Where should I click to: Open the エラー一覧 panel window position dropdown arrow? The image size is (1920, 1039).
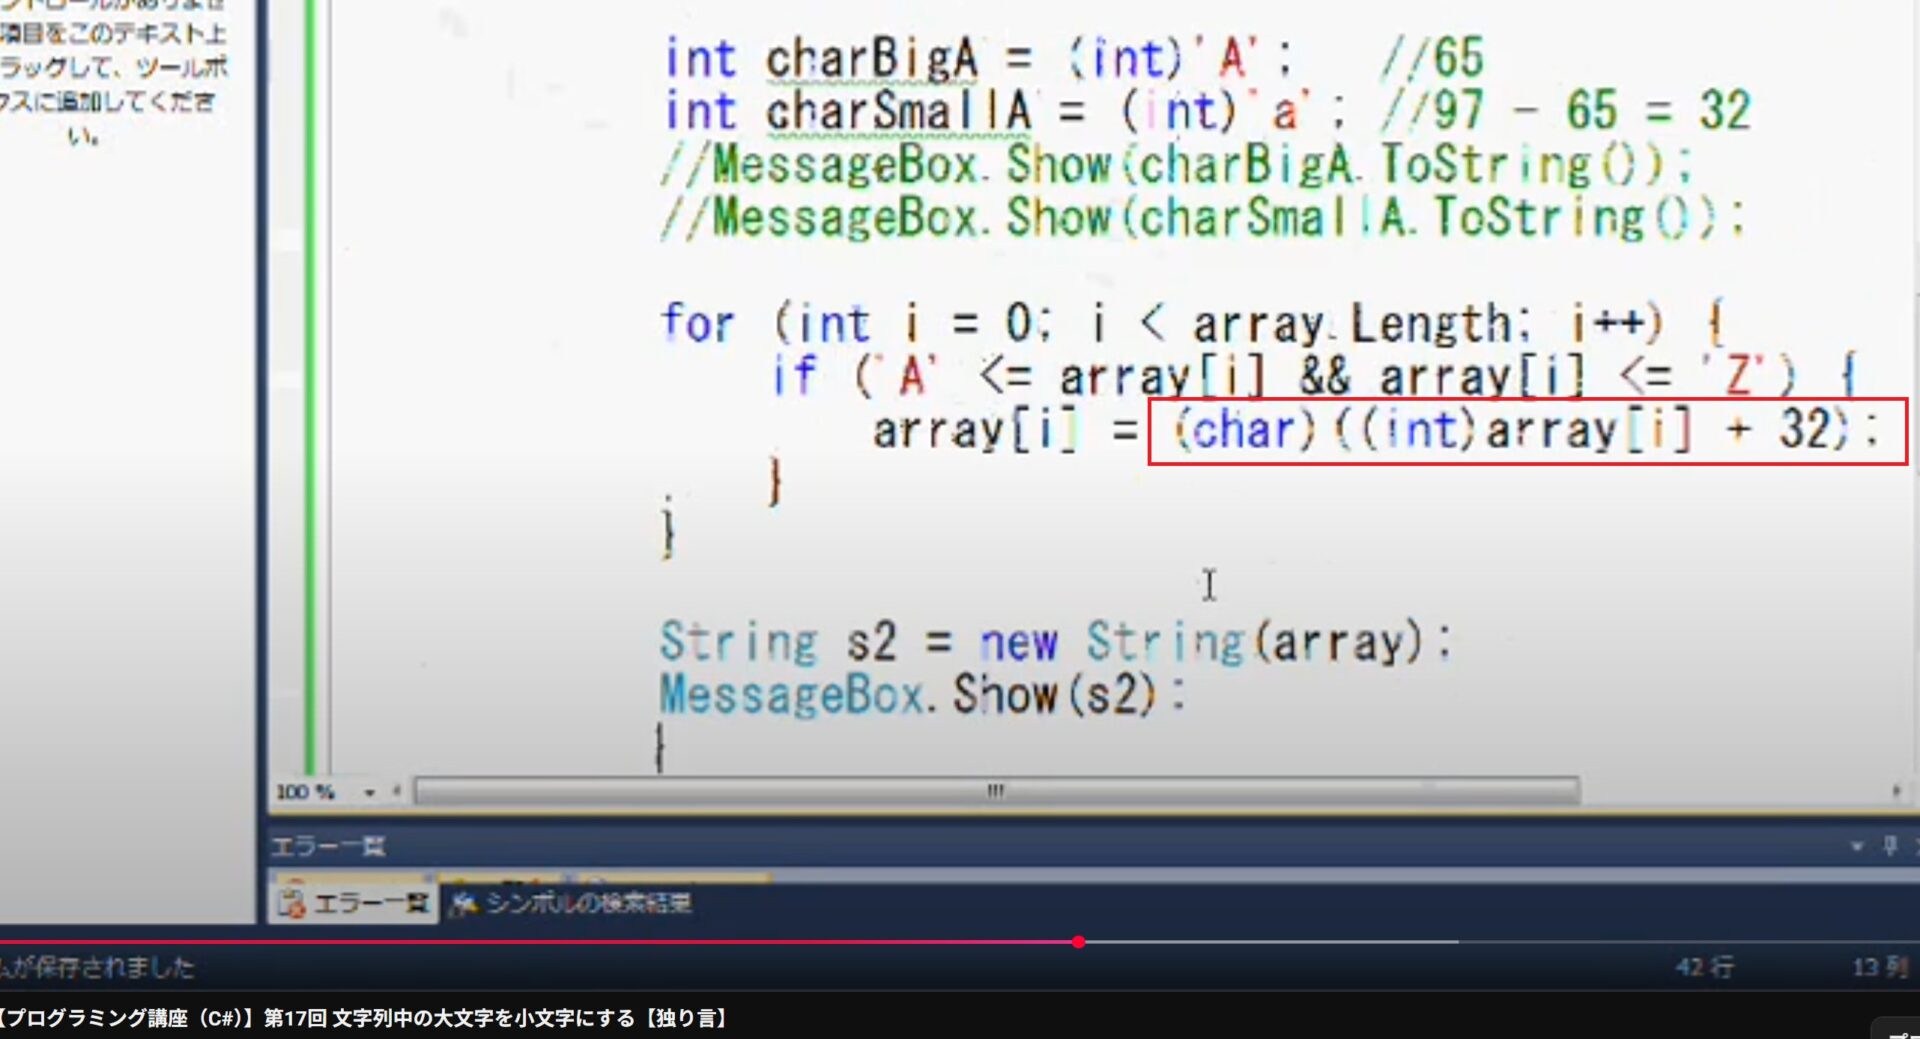tap(1857, 846)
